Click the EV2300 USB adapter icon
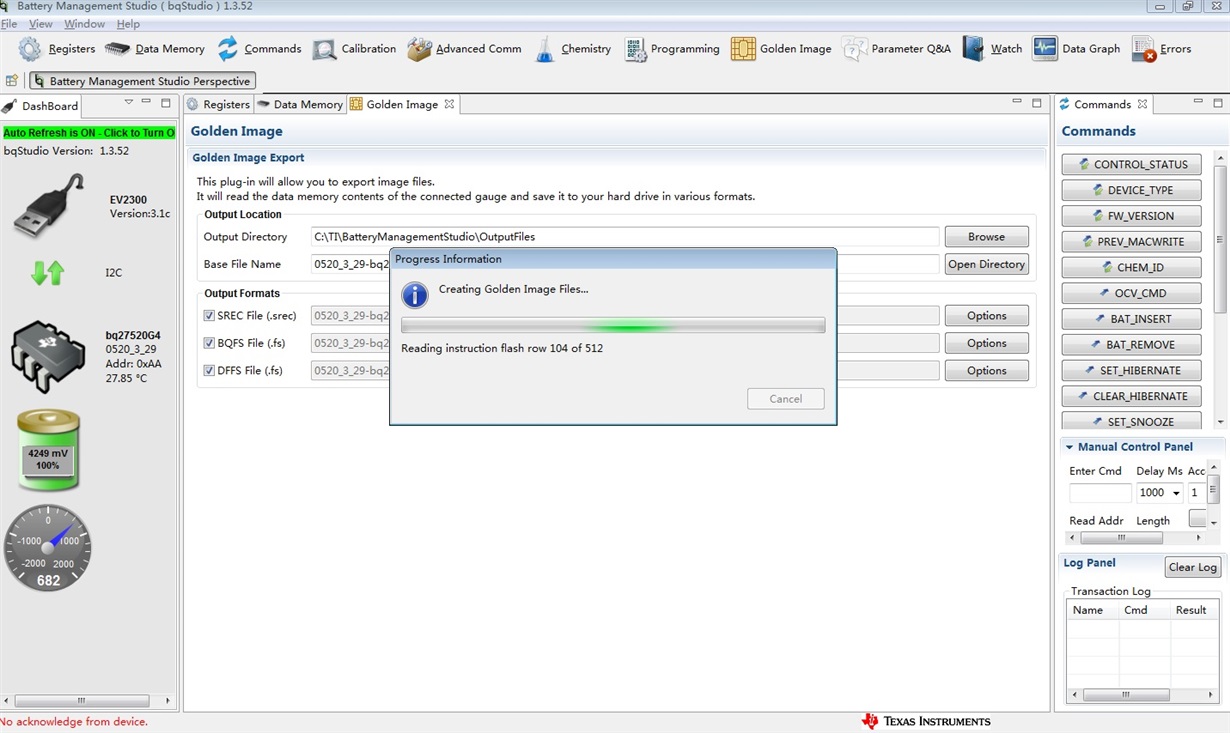The image size is (1230, 733). point(48,205)
